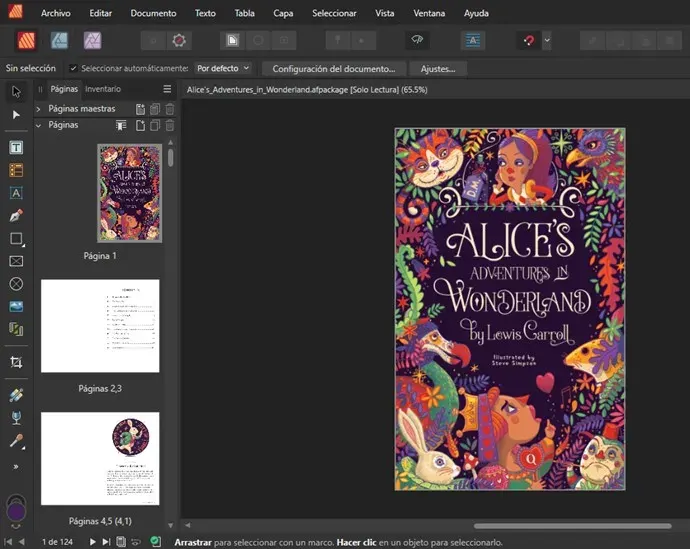The height and width of the screenshot is (549, 690).
Task: Expand more tools double chevron
Action: pos(16,467)
